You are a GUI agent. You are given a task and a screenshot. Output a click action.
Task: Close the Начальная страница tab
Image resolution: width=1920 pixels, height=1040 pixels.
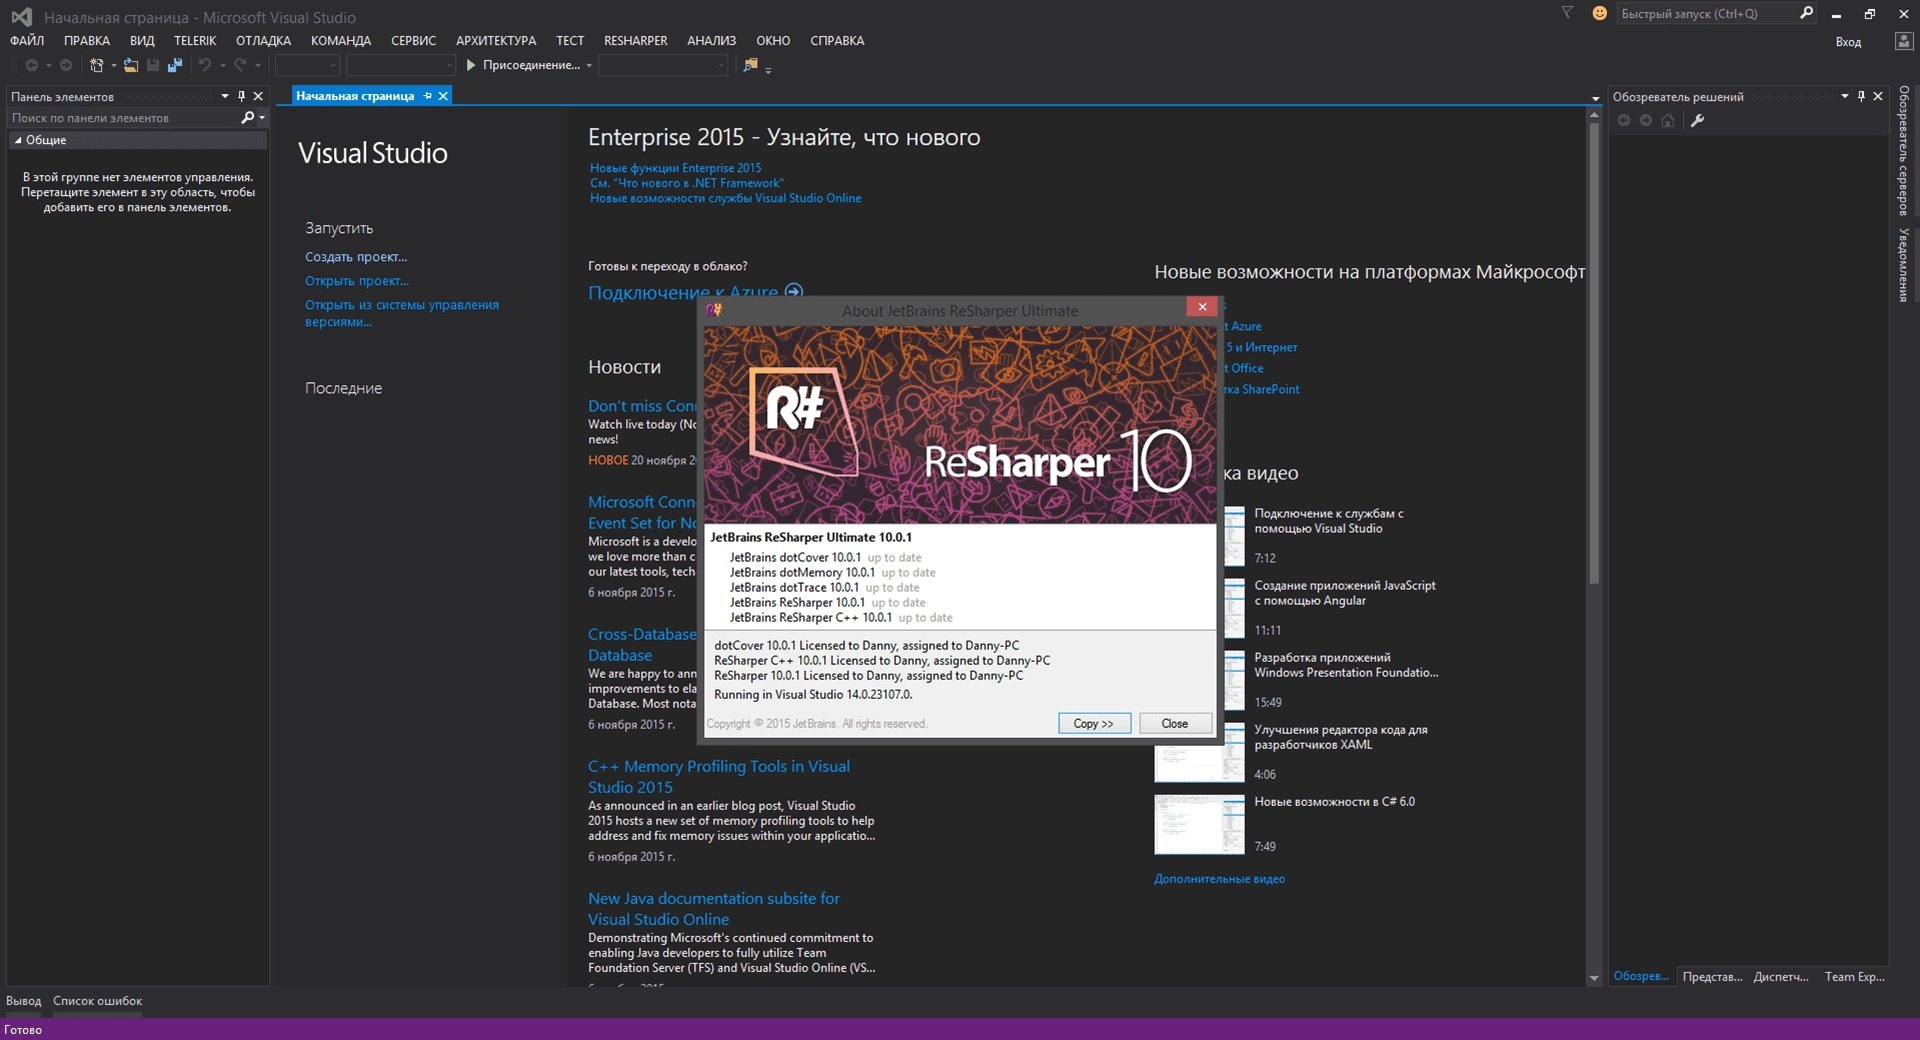(443, 96)
